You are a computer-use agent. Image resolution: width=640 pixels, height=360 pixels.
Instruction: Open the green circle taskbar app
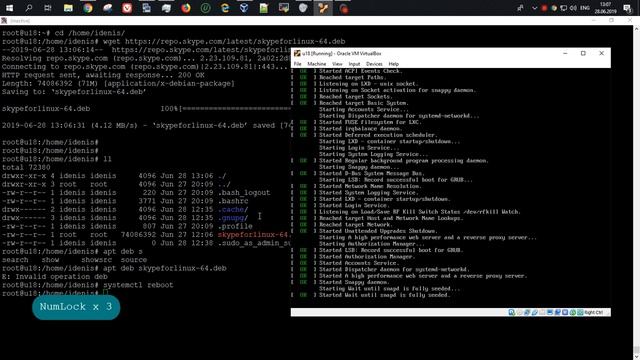(205, 8)
